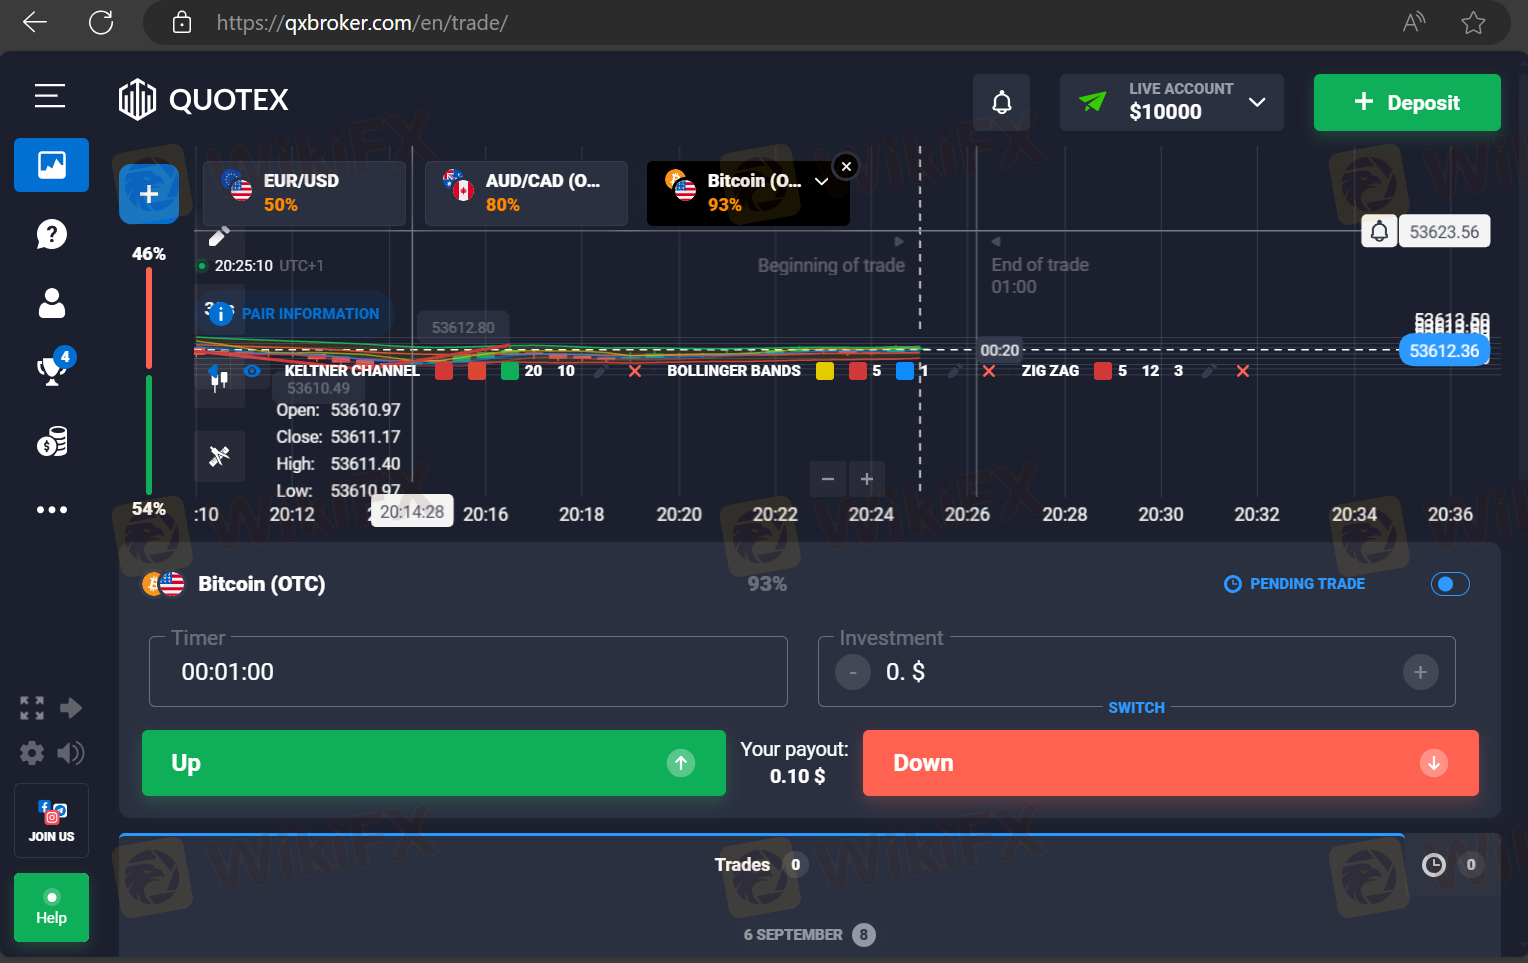
Task: Switch to the AUD/CAD tab
Action: 527,193
